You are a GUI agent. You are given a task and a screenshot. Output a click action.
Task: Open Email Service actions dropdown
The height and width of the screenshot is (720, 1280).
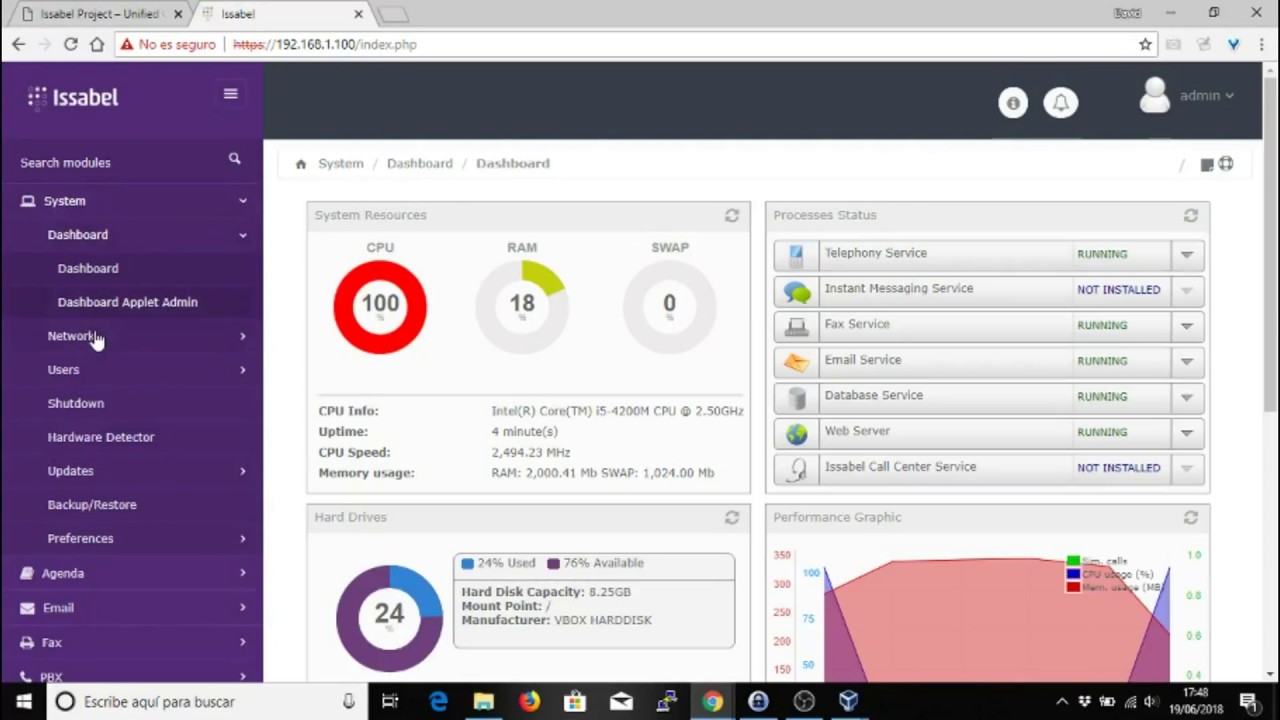(1187, 361)
